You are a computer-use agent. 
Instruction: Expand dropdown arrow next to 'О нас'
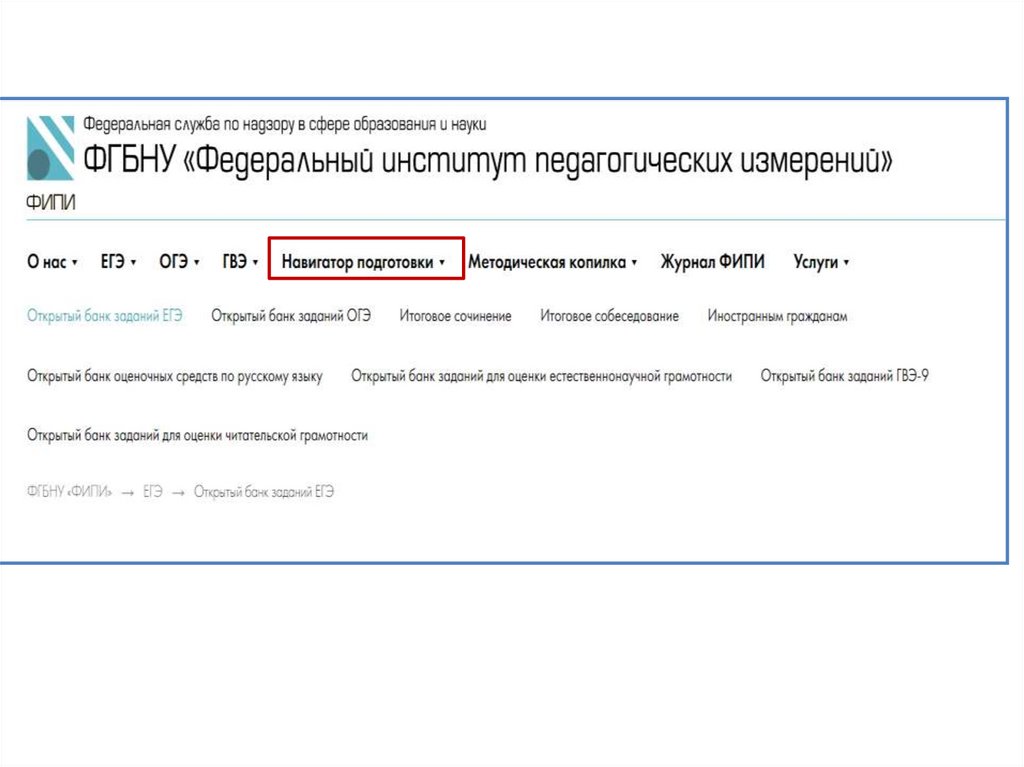pyautogui.click(x=74, y=263)
